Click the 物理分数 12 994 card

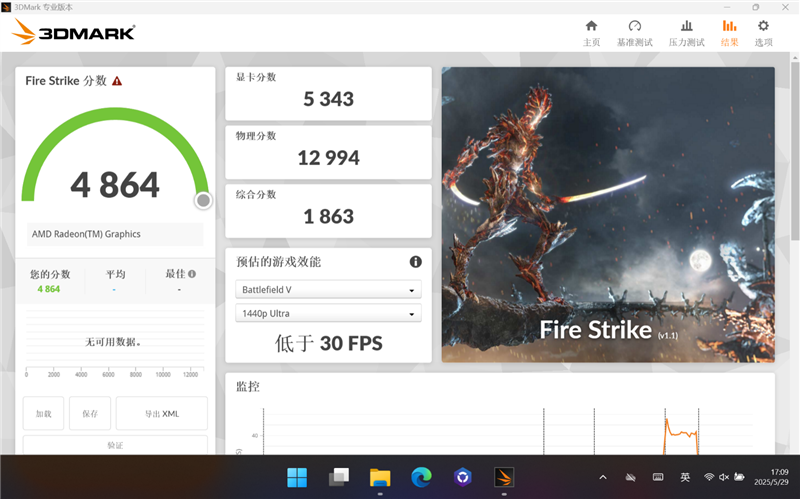coord(328,153)
